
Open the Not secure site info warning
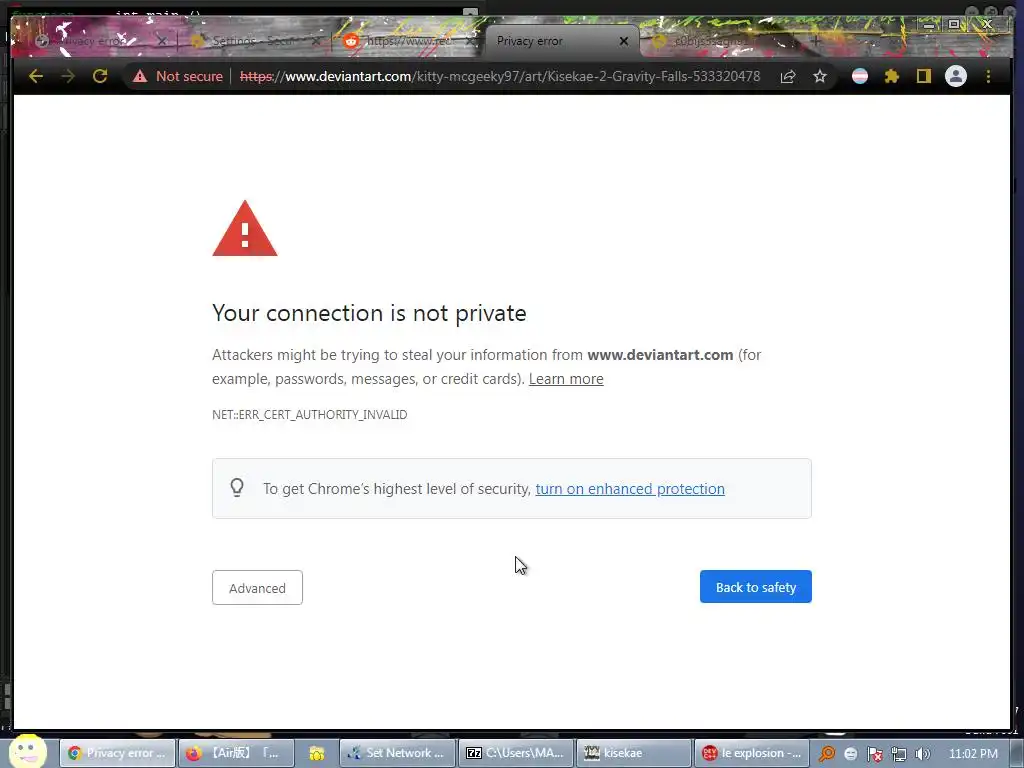point(178,76)
